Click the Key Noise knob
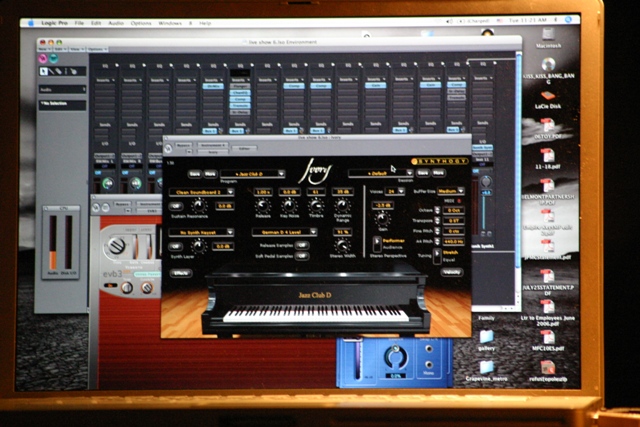This screenshot has height=427, width=640. click(x=289, y=206)
